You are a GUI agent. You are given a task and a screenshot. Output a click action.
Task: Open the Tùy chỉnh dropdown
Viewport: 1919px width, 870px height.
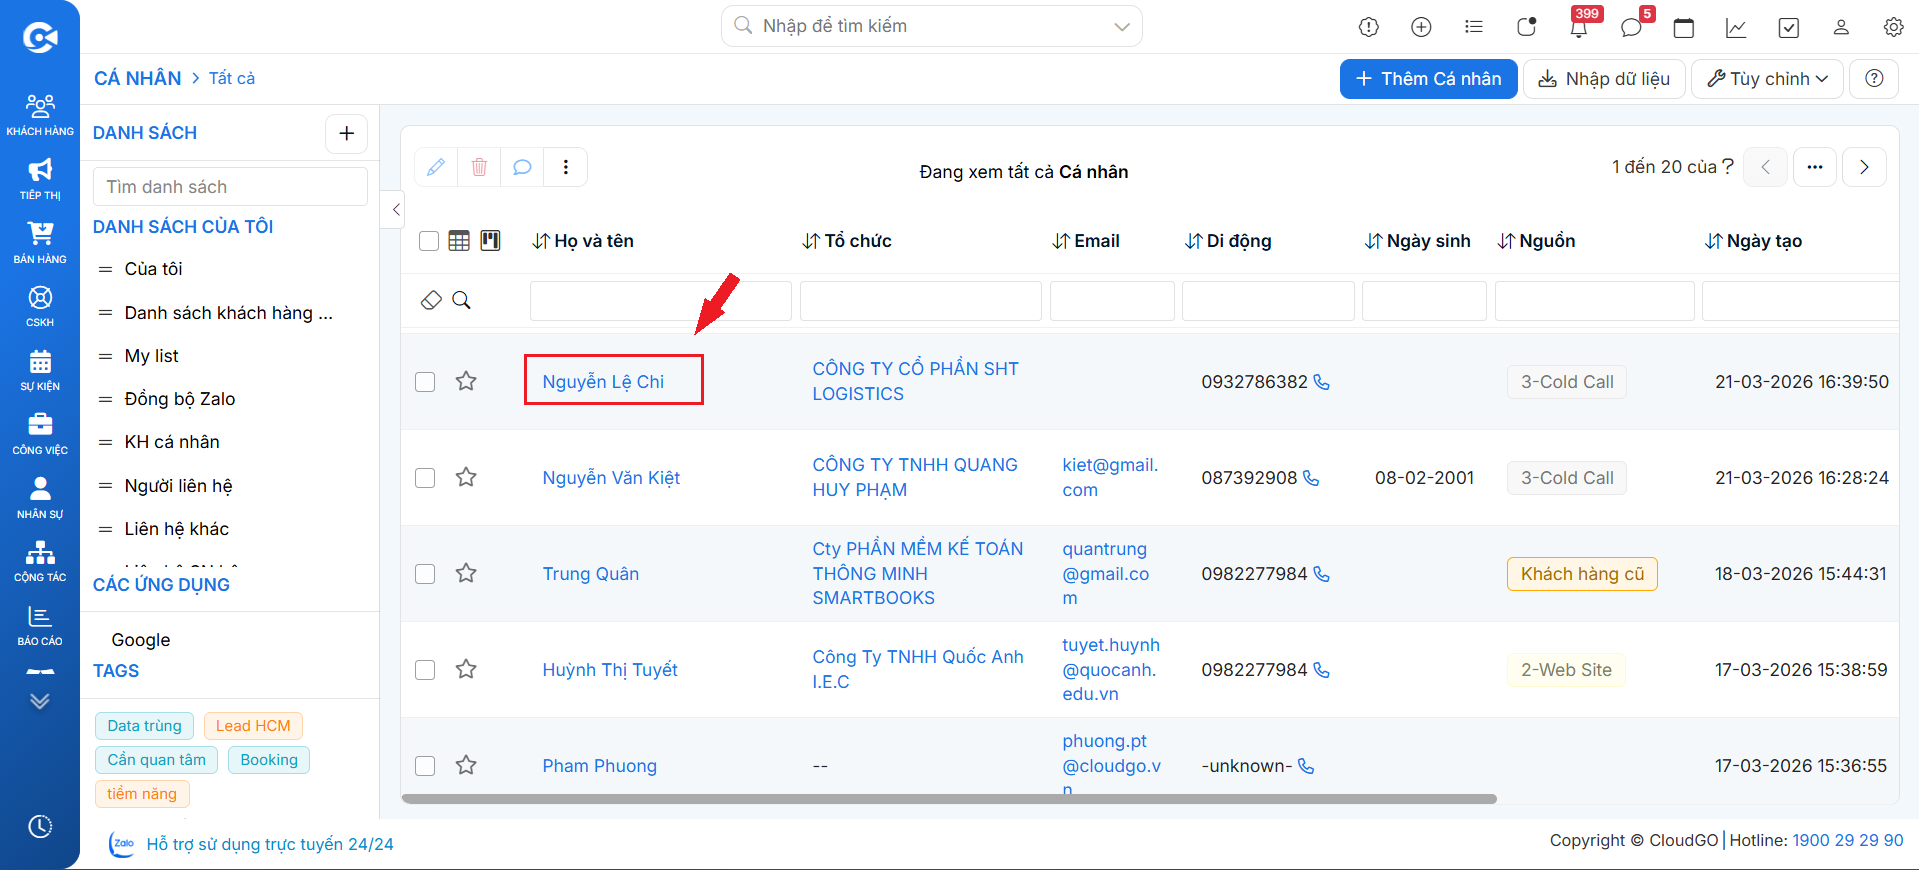1767,79
